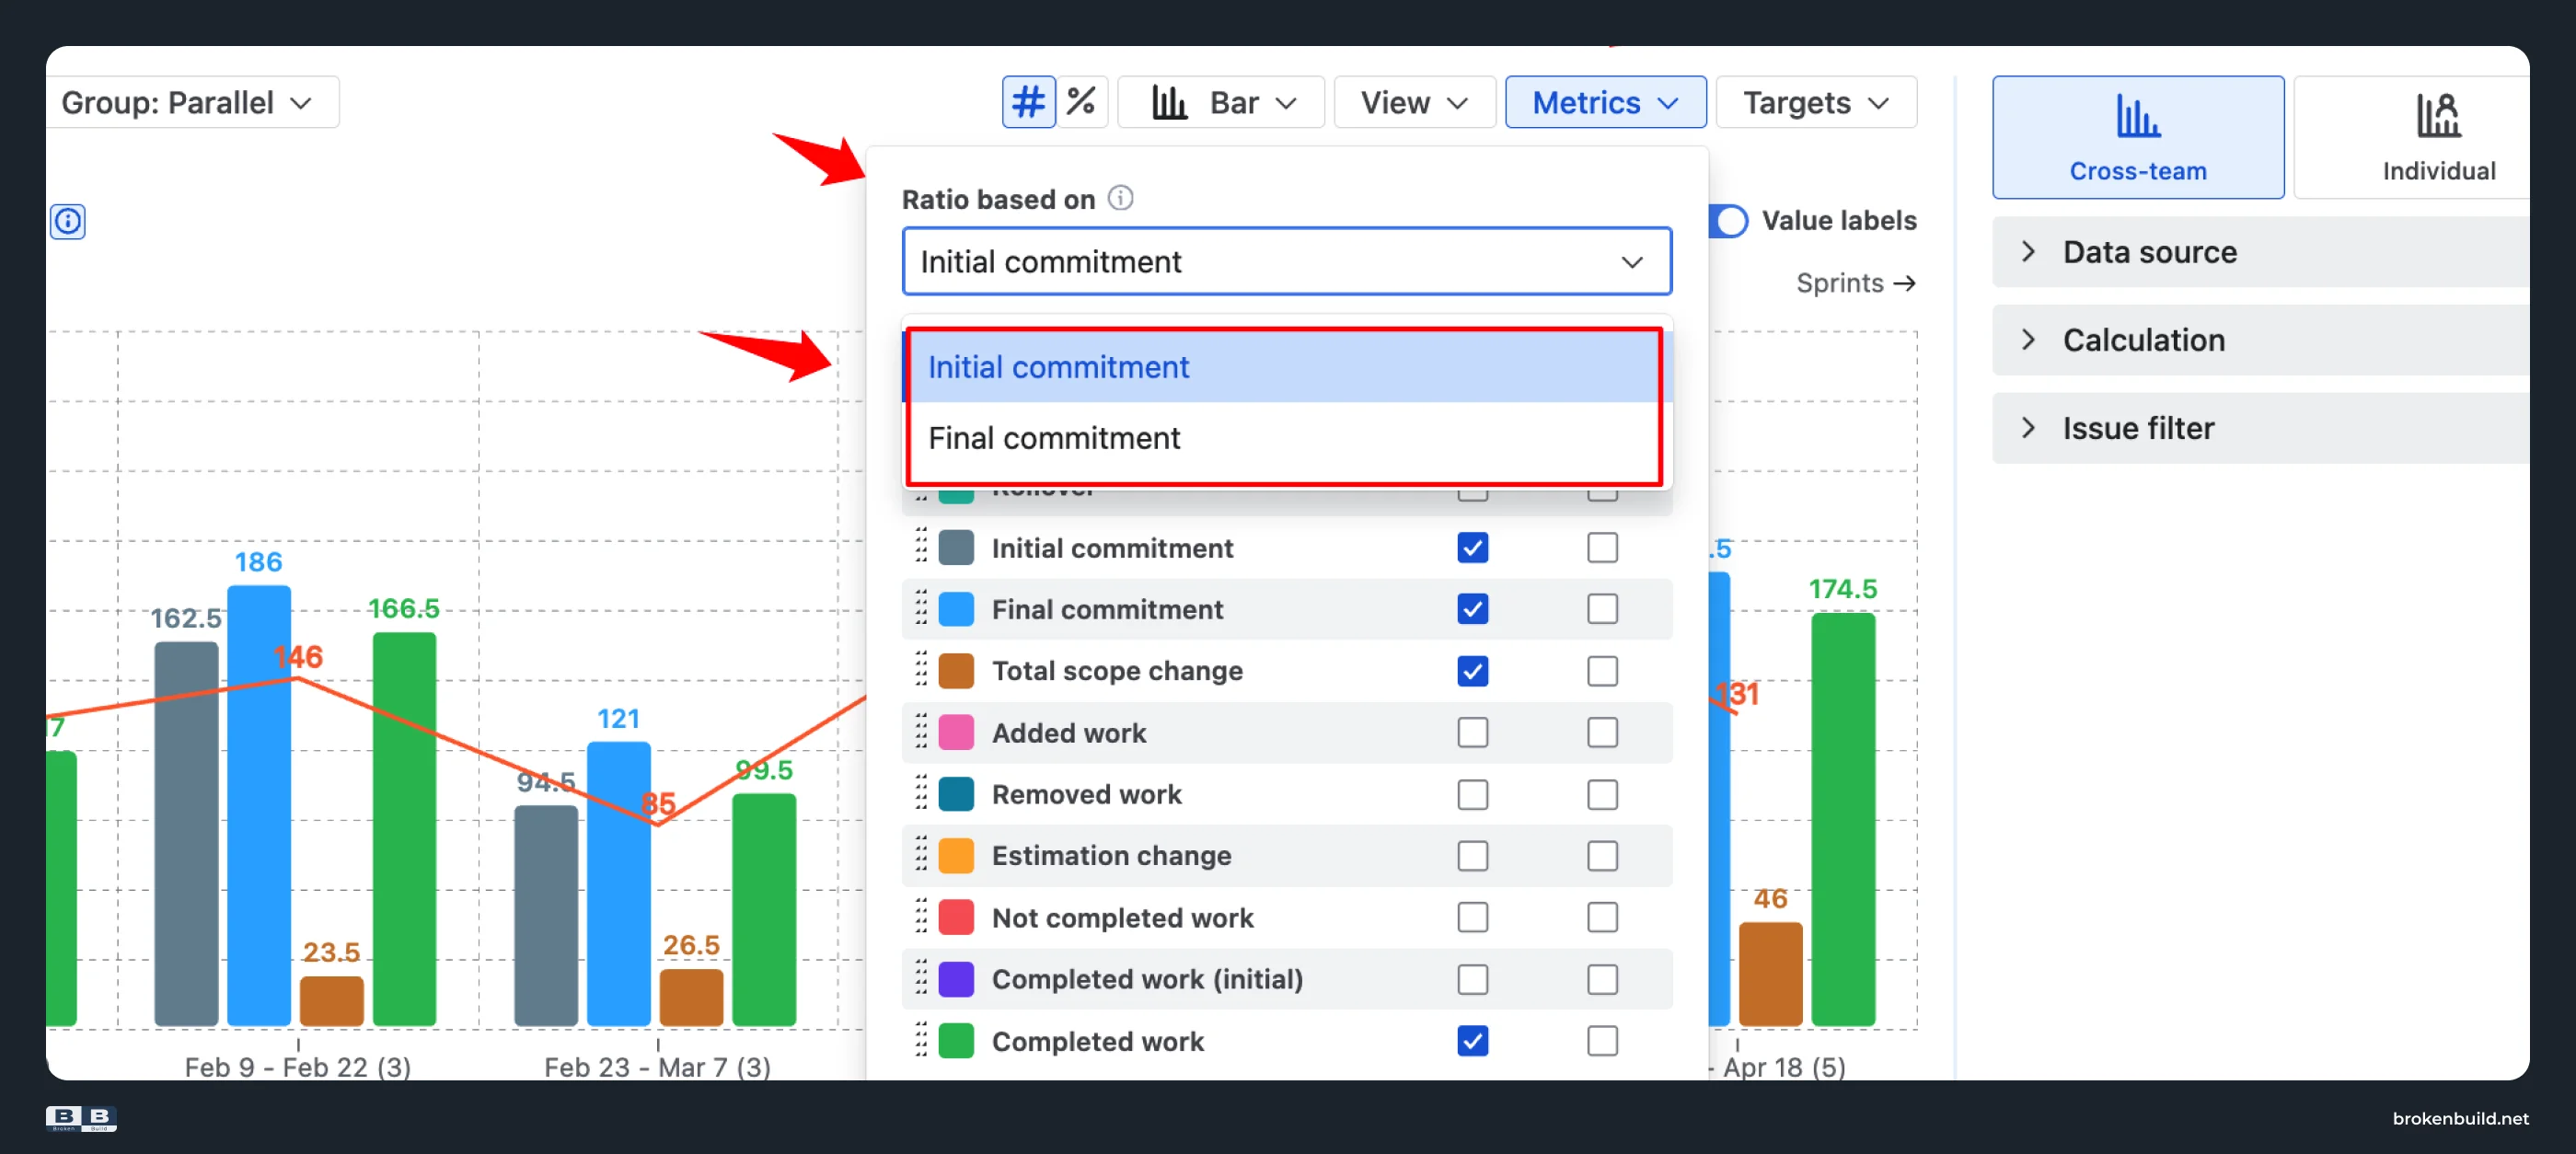This screenshot has width=2576, height=1154.
Task: Check Estimation change first checkbox
Action: 1472,855
